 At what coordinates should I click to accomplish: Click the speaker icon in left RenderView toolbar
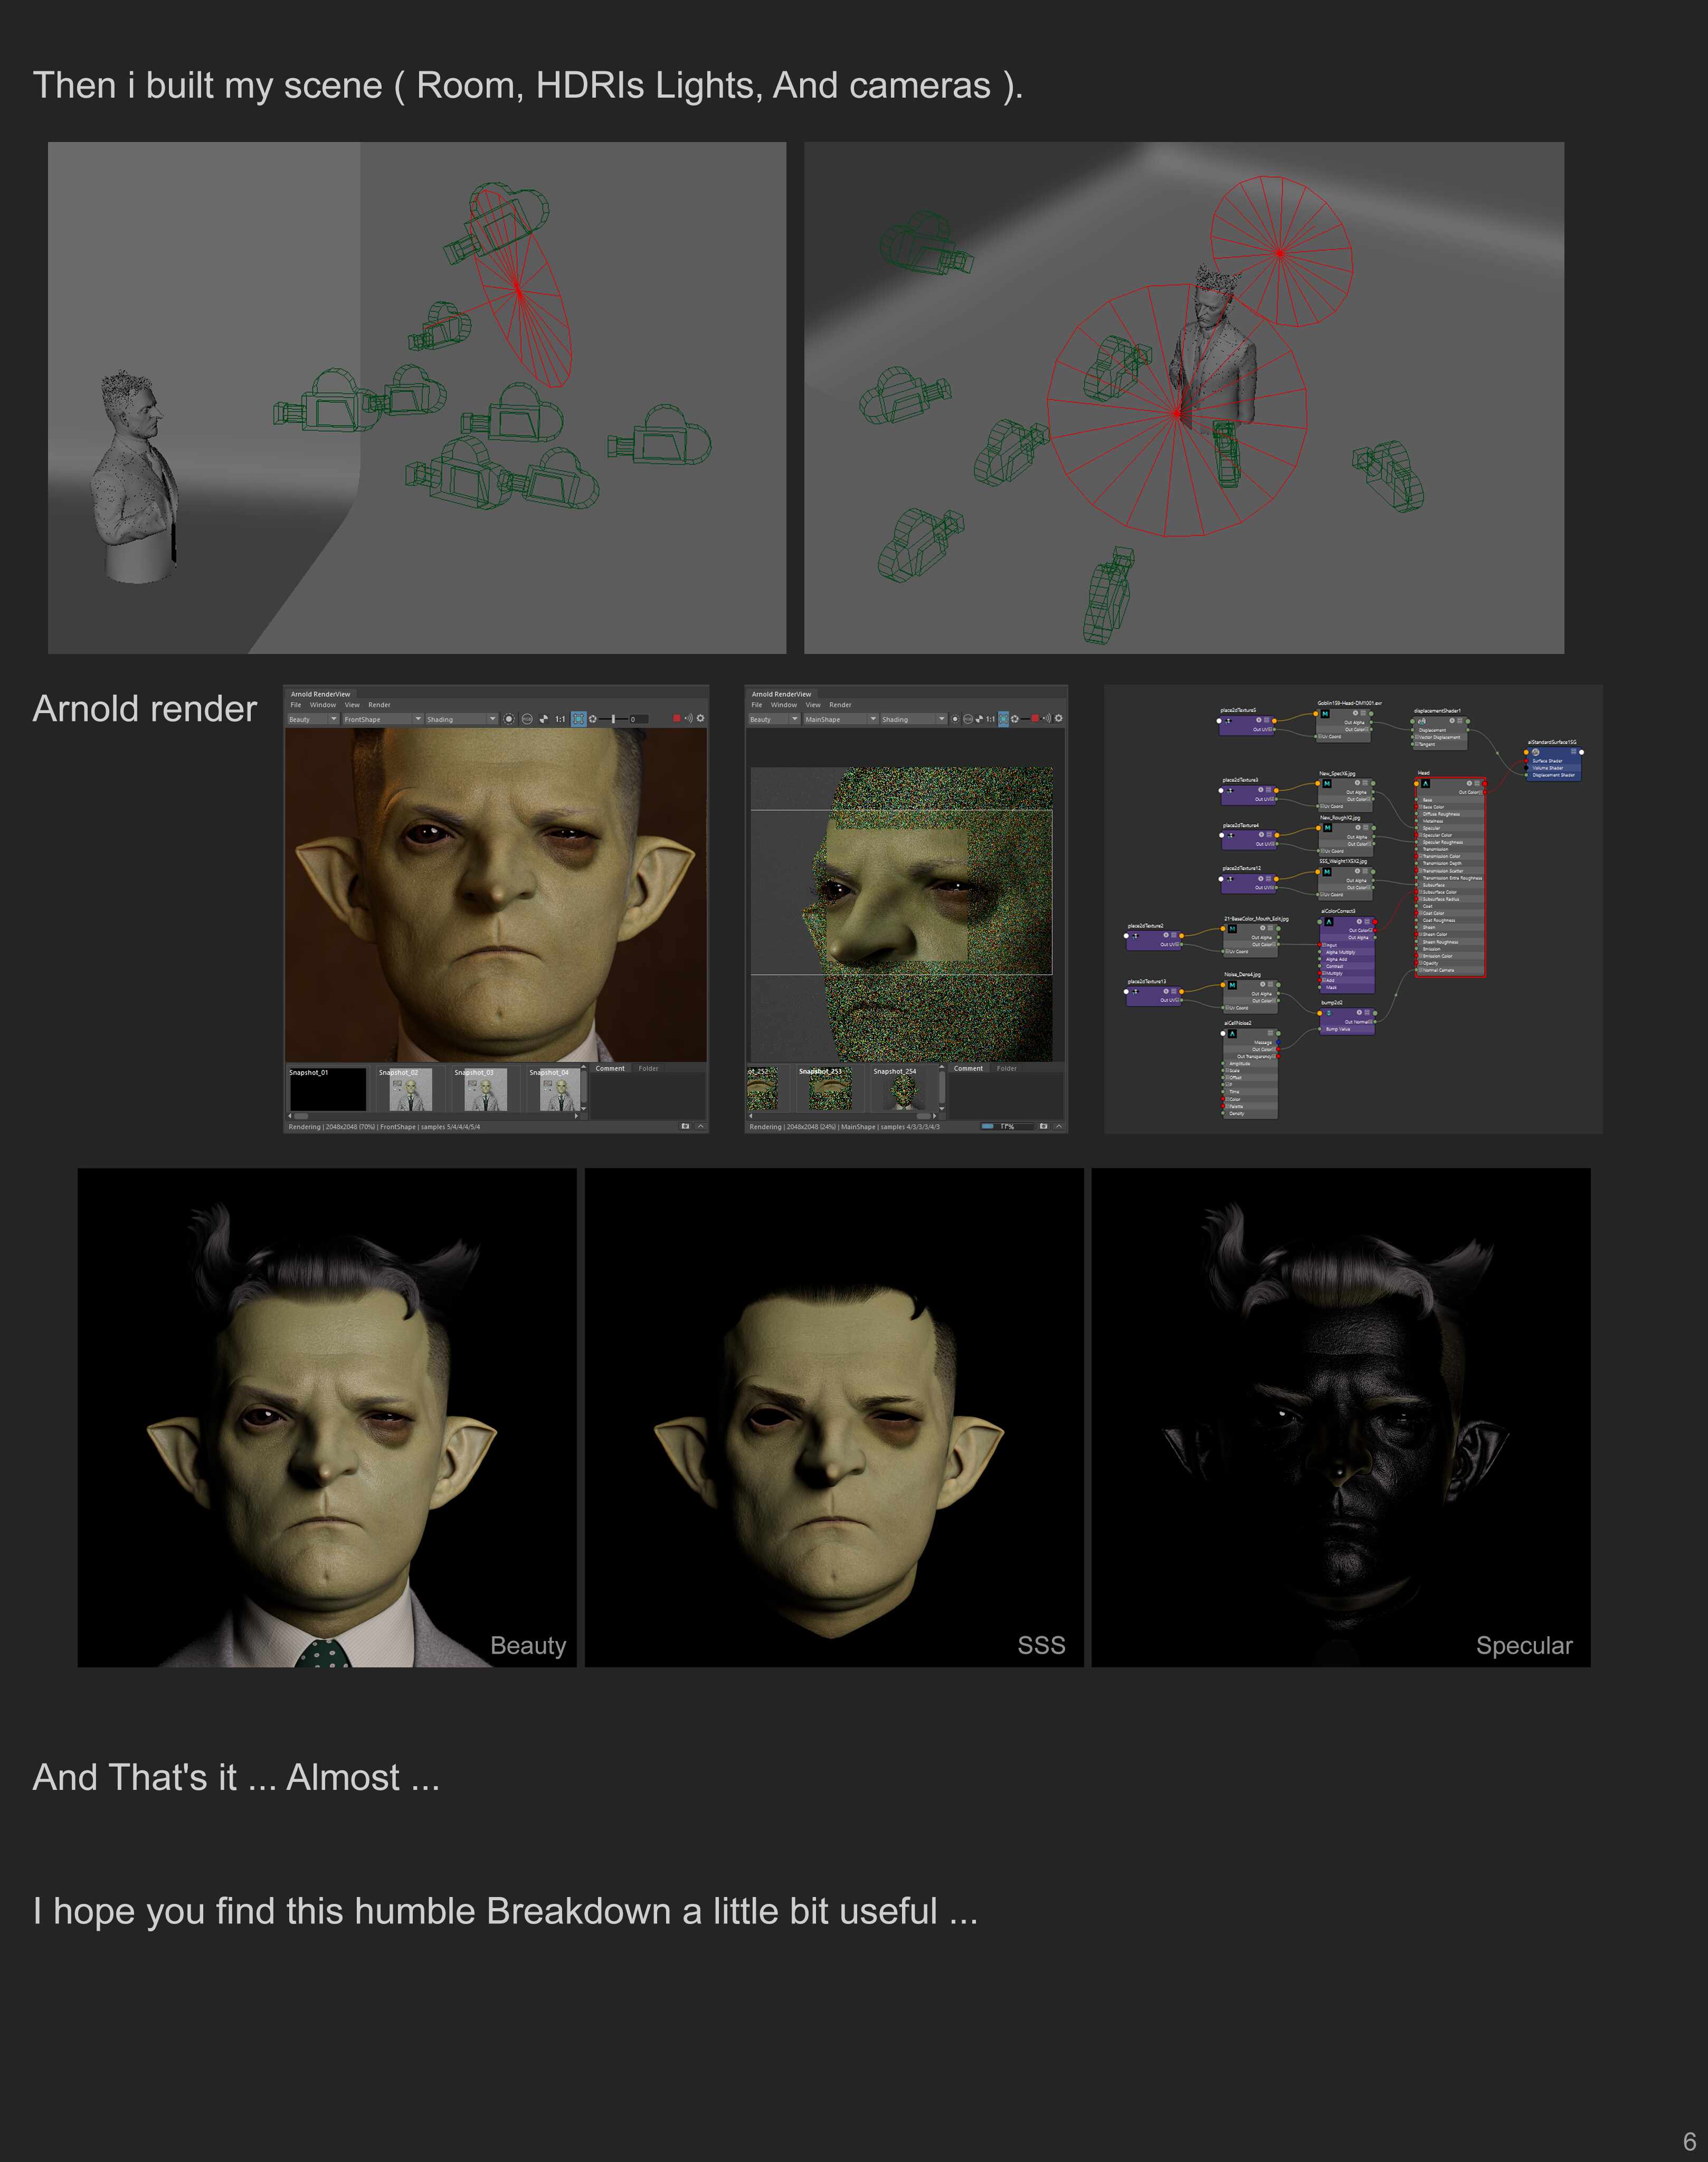(688, 718)
